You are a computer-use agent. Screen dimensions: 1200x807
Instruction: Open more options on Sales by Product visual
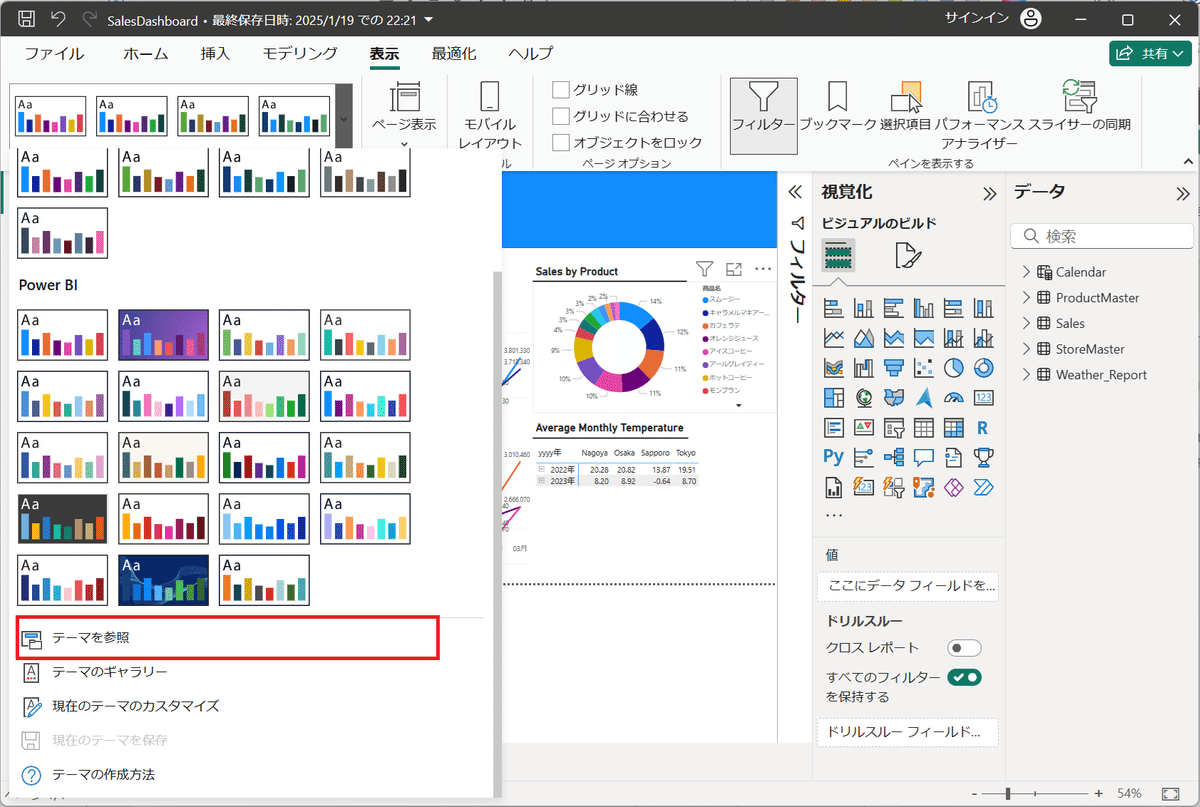tap(763, 268)
